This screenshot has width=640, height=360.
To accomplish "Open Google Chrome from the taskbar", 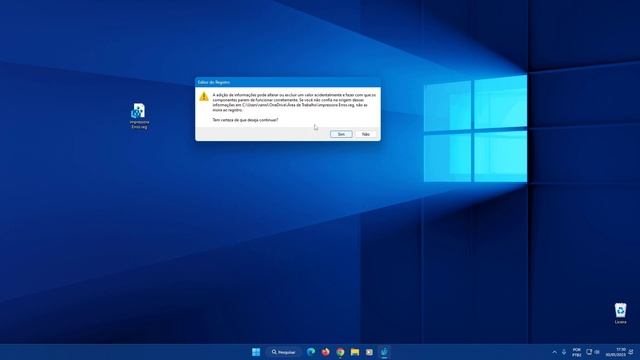I will 340,352.
